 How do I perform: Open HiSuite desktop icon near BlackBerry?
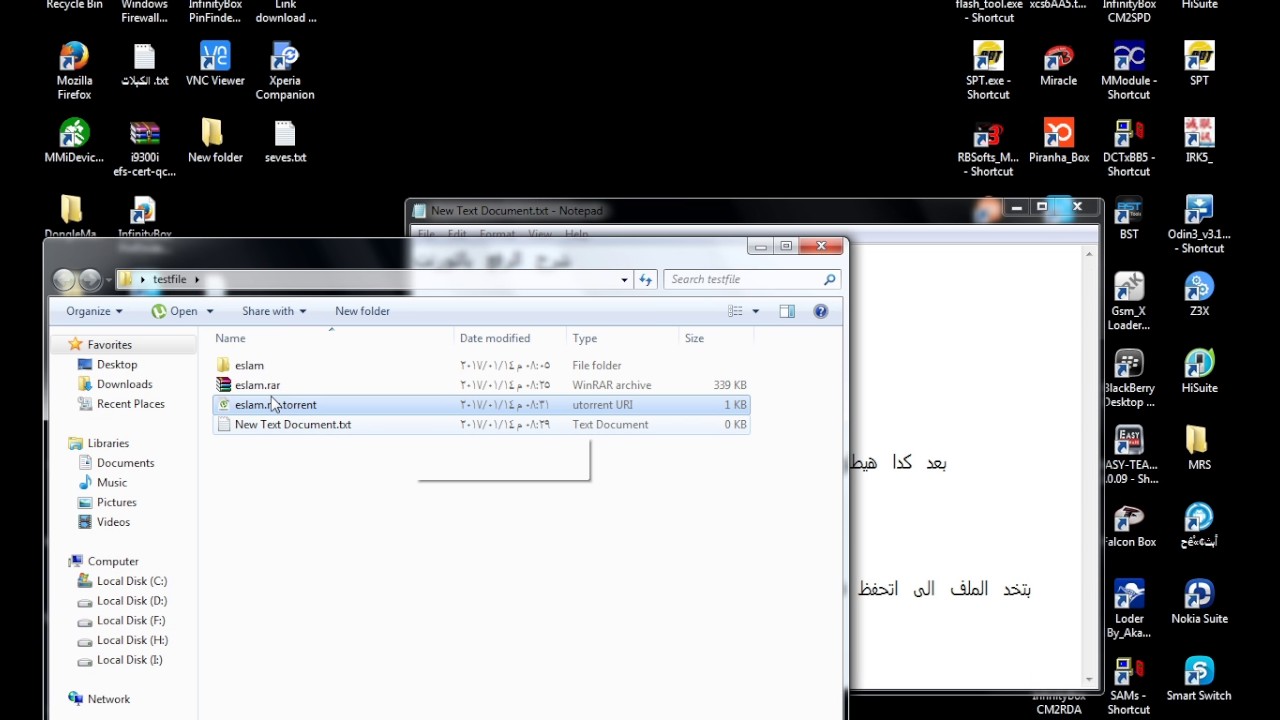1199,372
